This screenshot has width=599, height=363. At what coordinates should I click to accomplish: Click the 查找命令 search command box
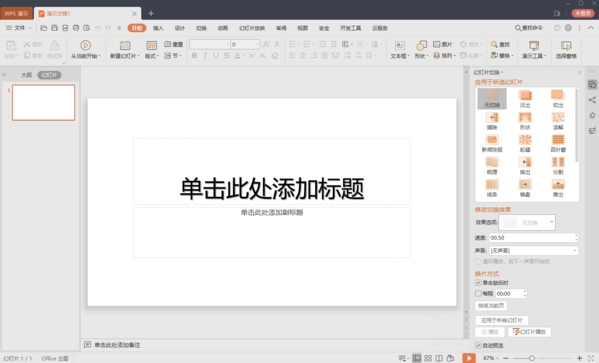(x=529, y=28)
